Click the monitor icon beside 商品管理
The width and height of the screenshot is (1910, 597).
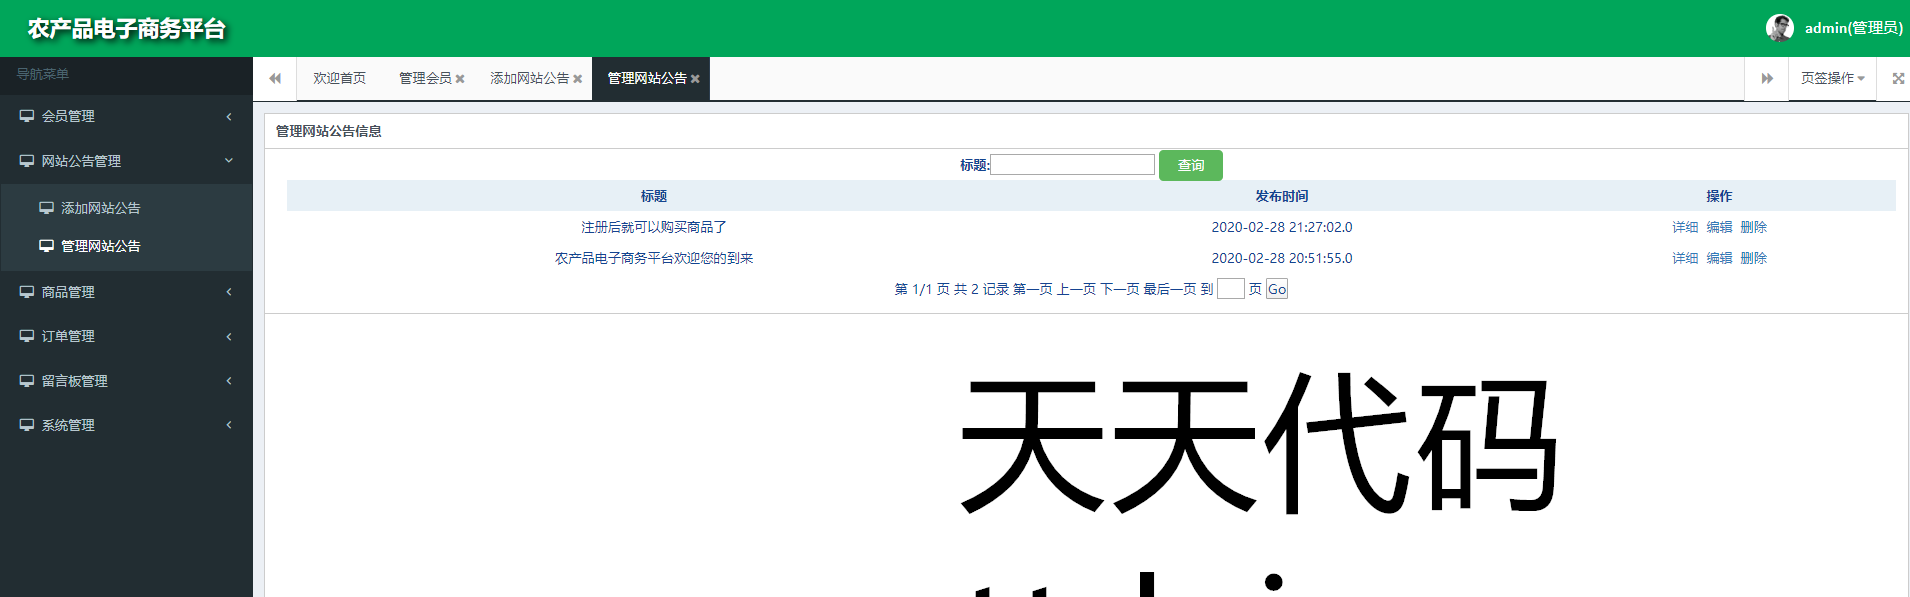pos(27,292)
